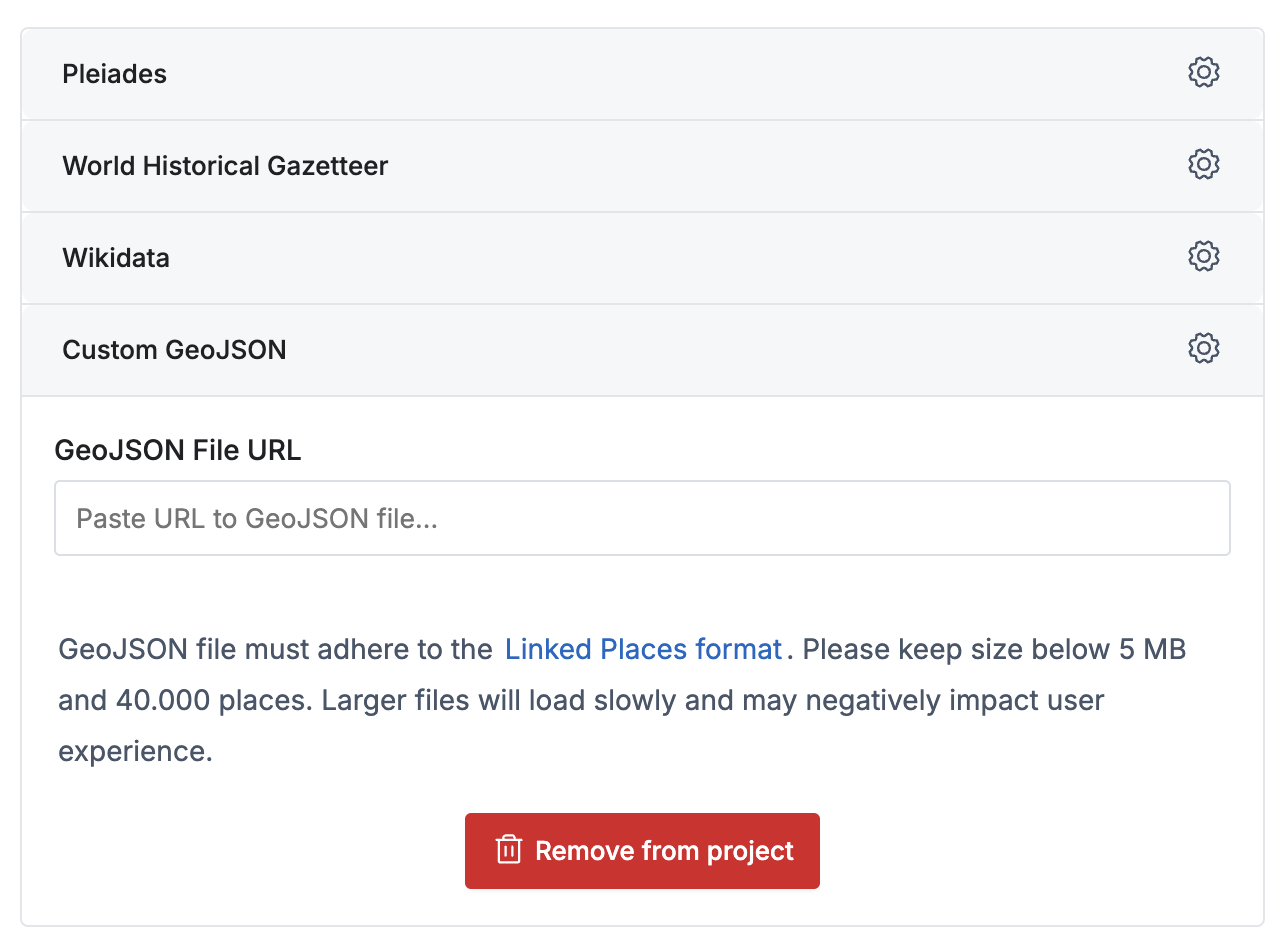Click the 'GeoJSON File URL' field label

click(178, 451)
